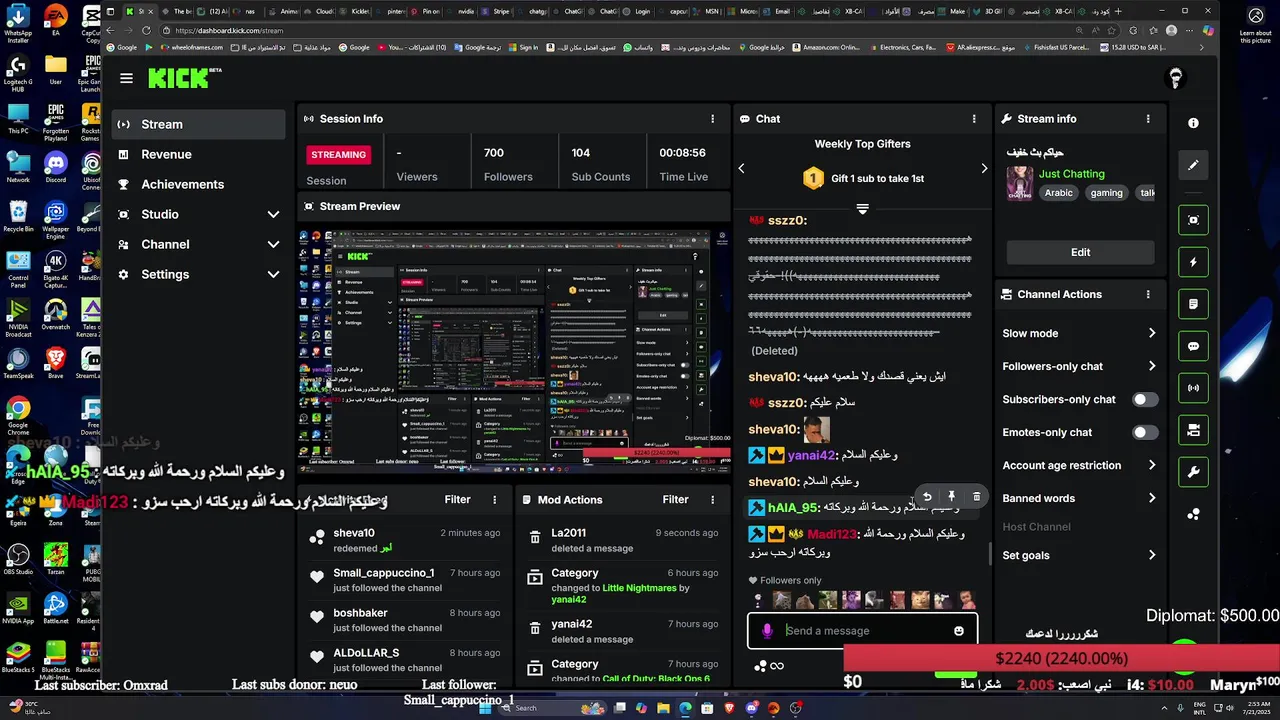Open Banned words settings
Screen dimensions: 1280x720
click(x=1080, y=499)
